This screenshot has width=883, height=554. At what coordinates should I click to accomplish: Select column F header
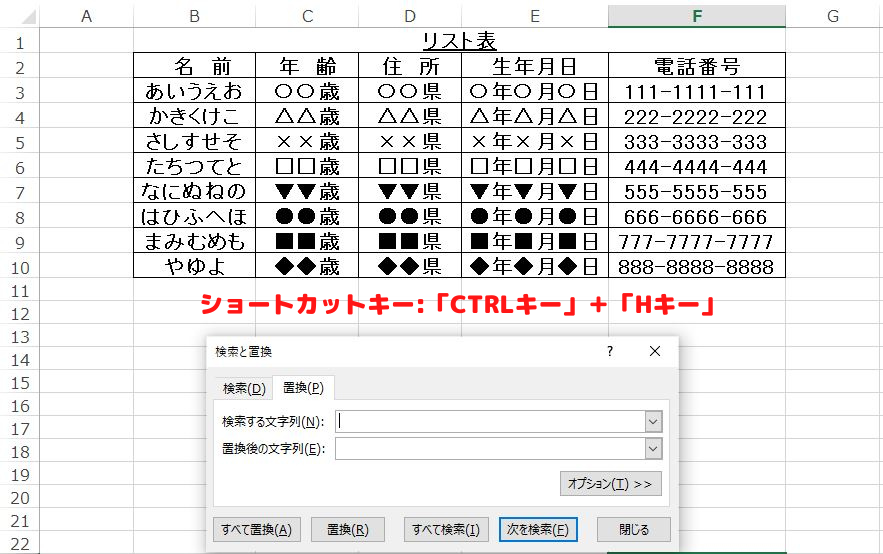pyautogui.click(x=696, y=16)
